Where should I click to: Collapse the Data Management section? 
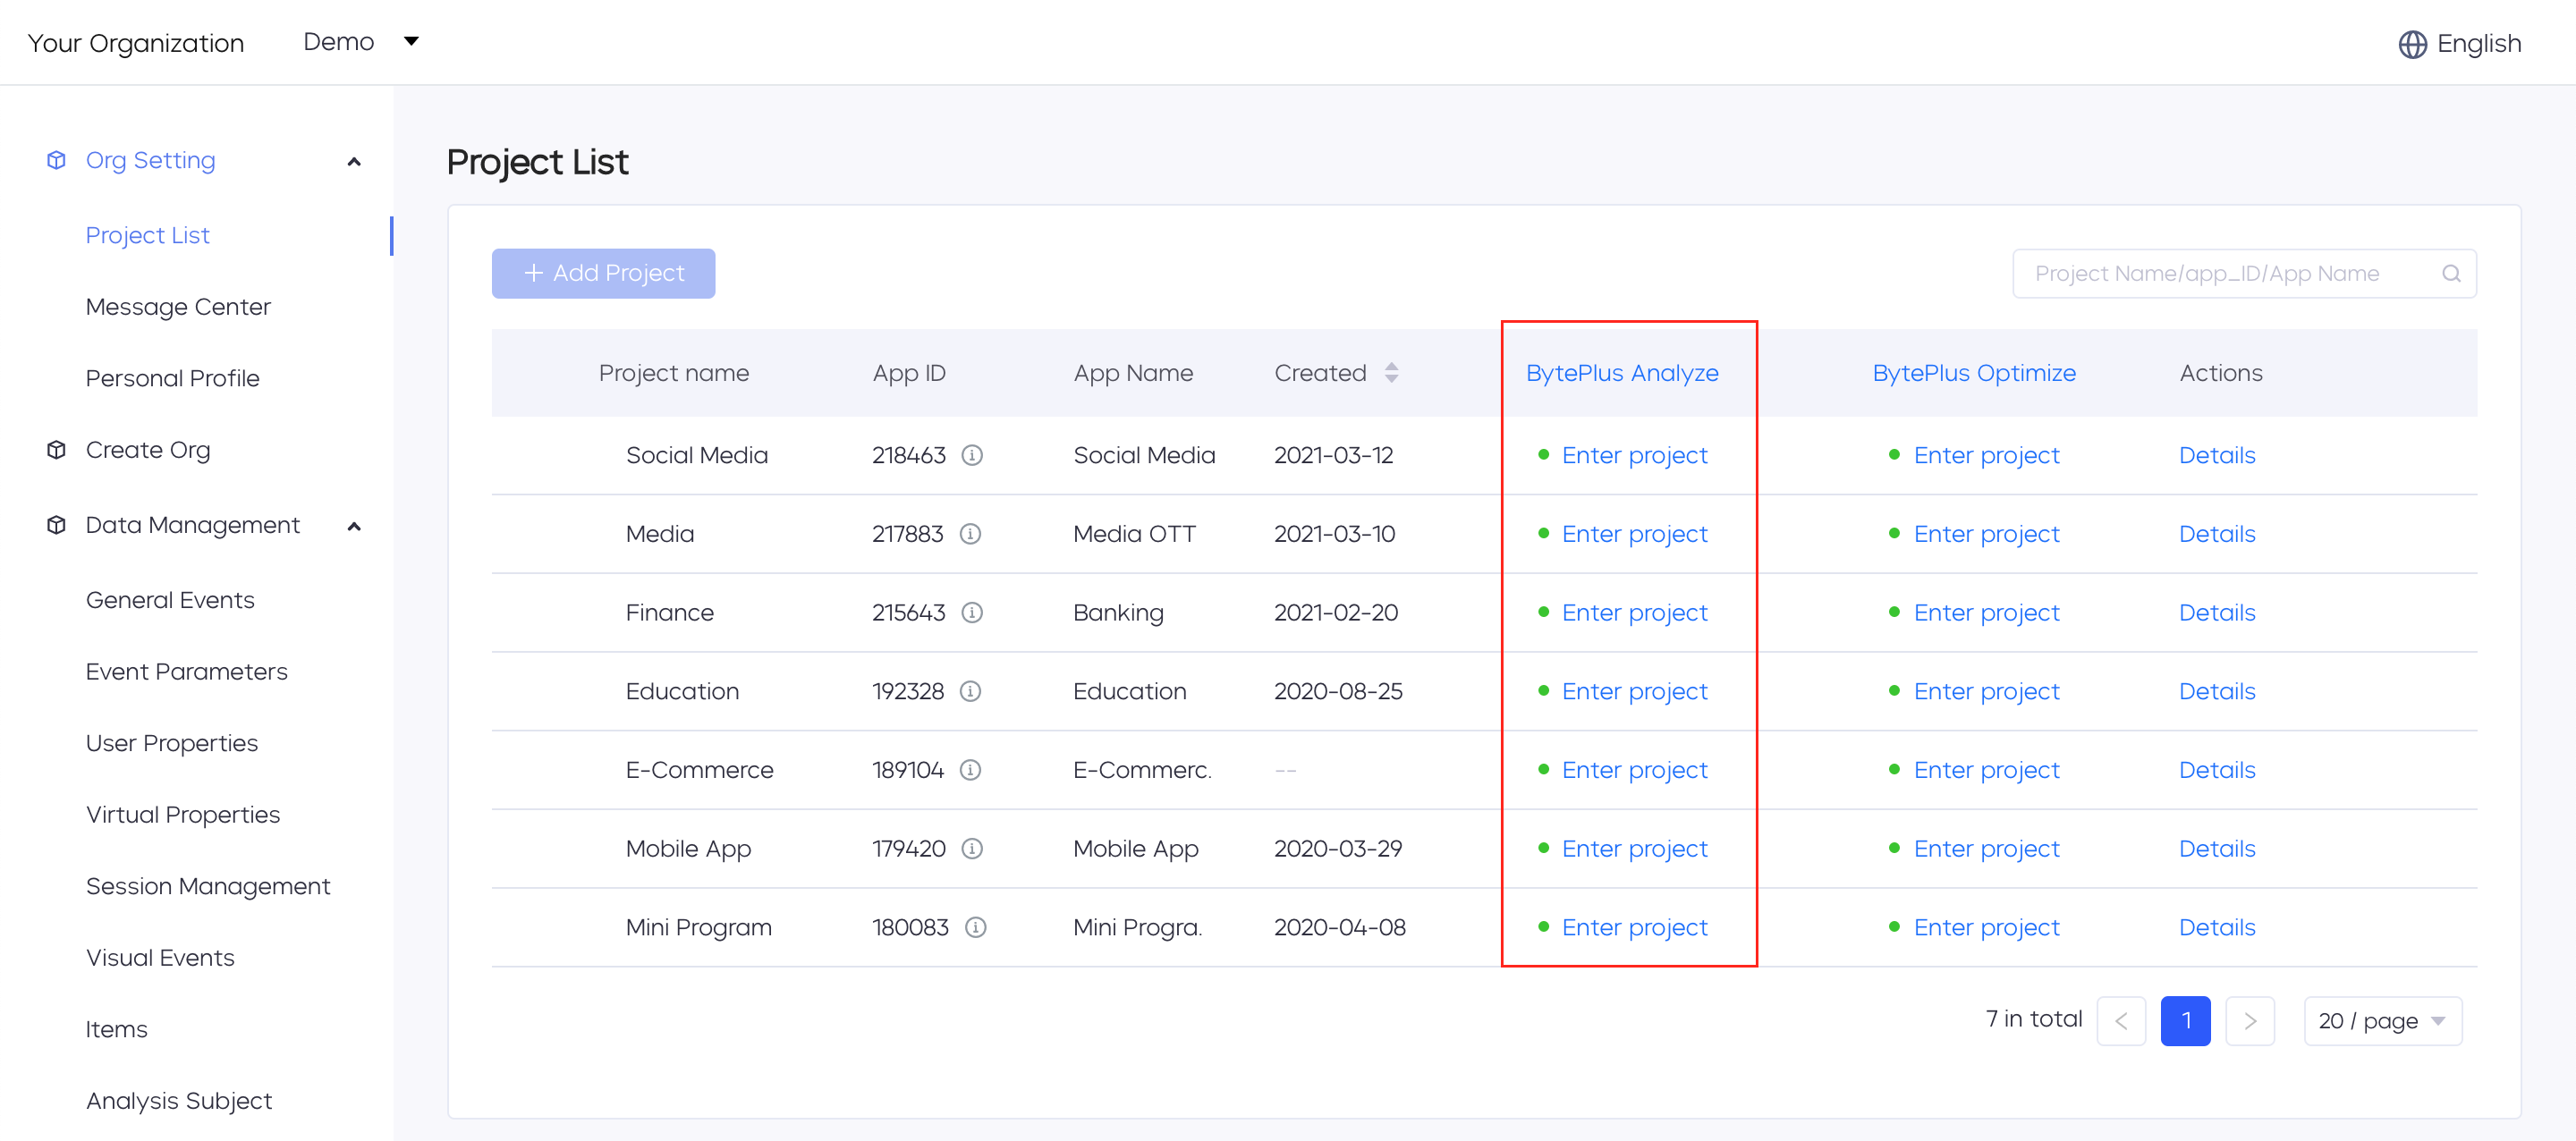[354, 526]
